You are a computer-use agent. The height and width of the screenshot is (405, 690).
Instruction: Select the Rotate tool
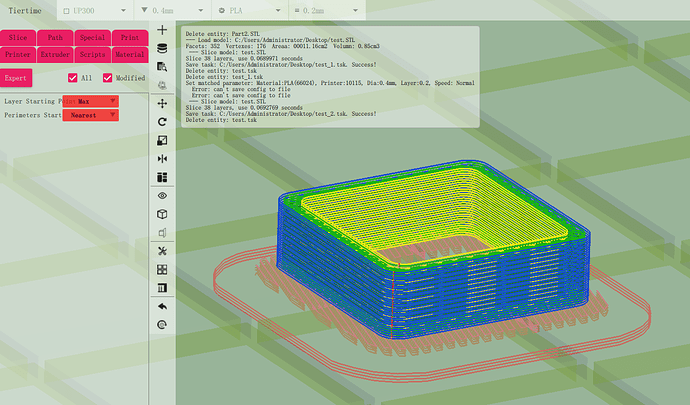162,122
